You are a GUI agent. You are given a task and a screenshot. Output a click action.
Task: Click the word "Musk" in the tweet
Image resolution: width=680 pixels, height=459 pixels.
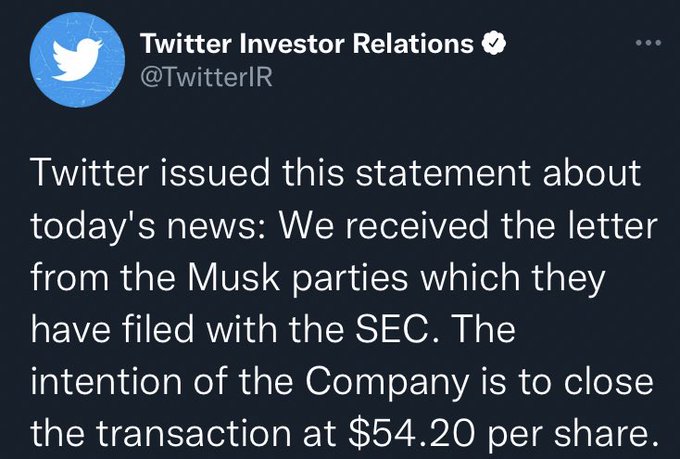pos(234,277)
